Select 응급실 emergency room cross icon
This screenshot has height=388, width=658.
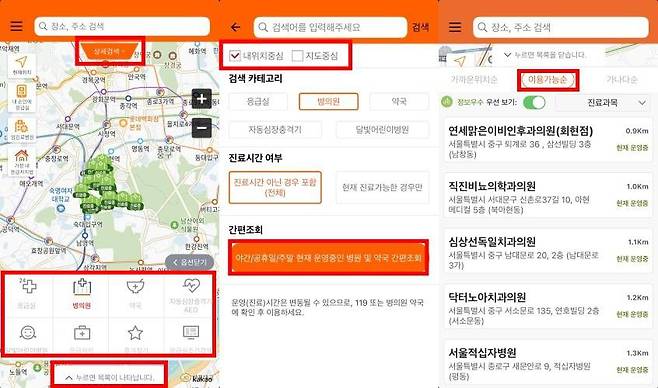click(x=28, y=286)
